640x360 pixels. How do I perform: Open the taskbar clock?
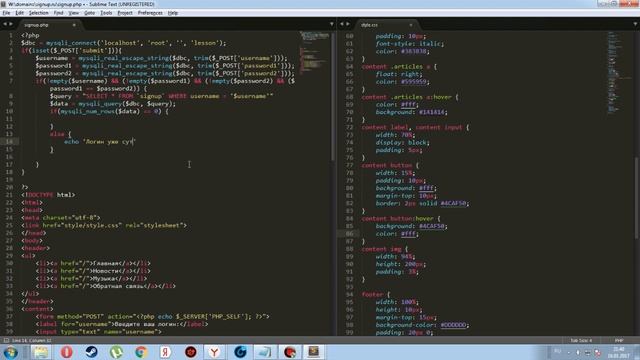pyautogui.click(x=619, y=353)
